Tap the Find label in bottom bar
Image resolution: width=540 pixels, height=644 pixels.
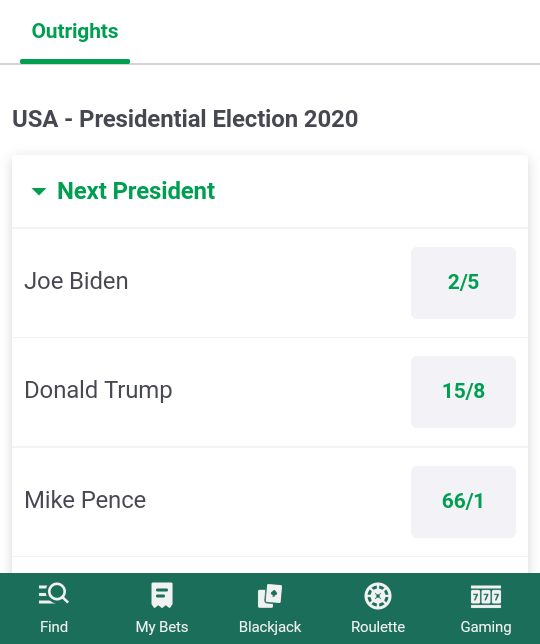point(54,627)
